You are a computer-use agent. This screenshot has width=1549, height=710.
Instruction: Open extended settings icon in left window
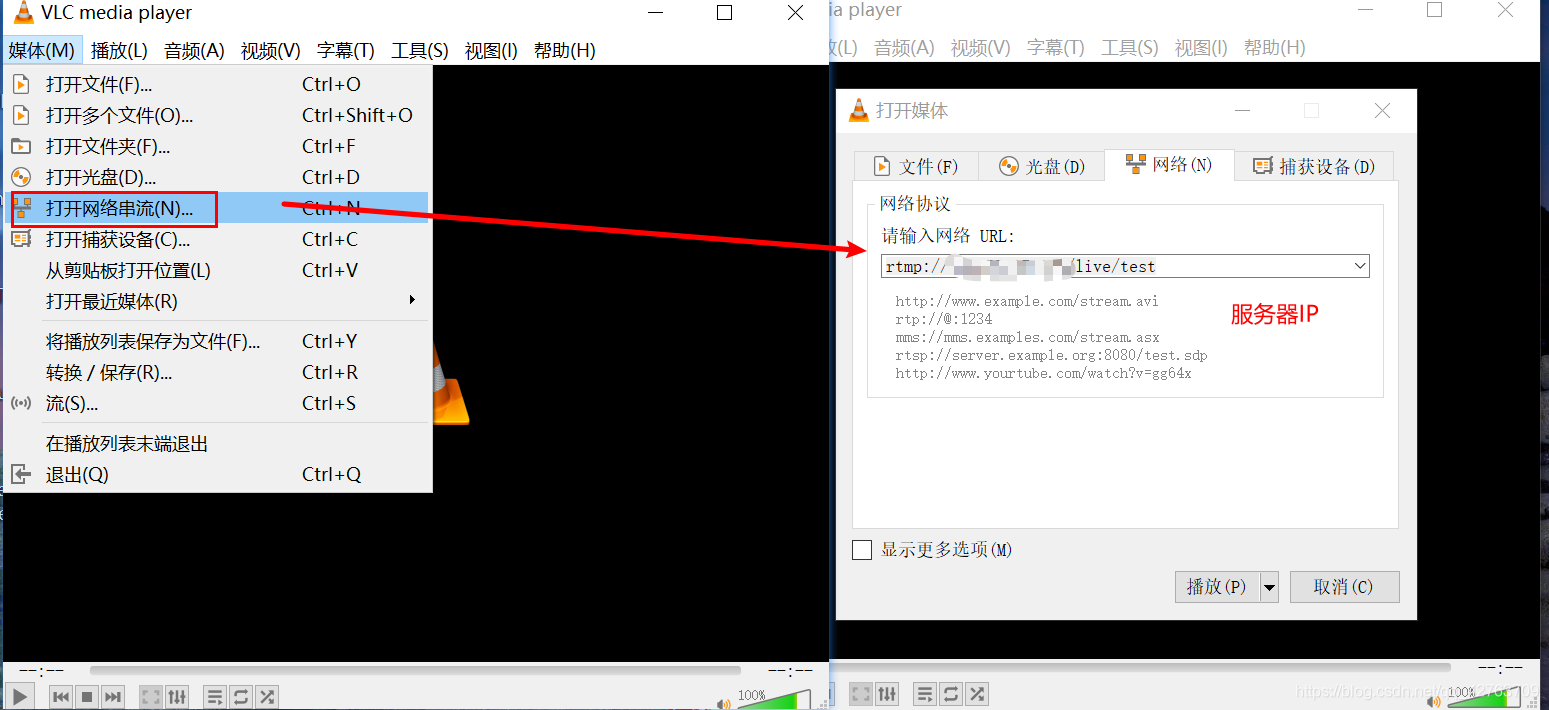177,696
